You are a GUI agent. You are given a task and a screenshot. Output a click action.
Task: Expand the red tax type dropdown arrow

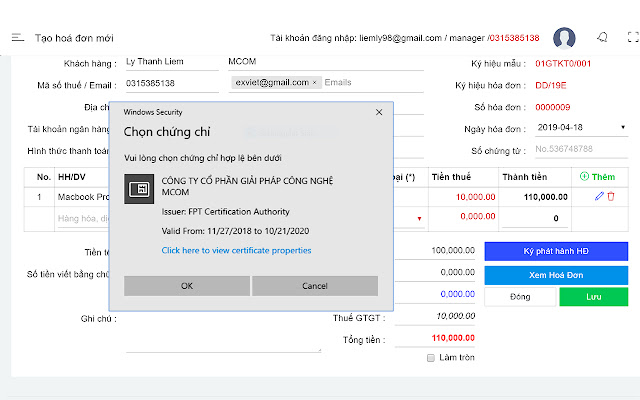(x=419, y=219)
